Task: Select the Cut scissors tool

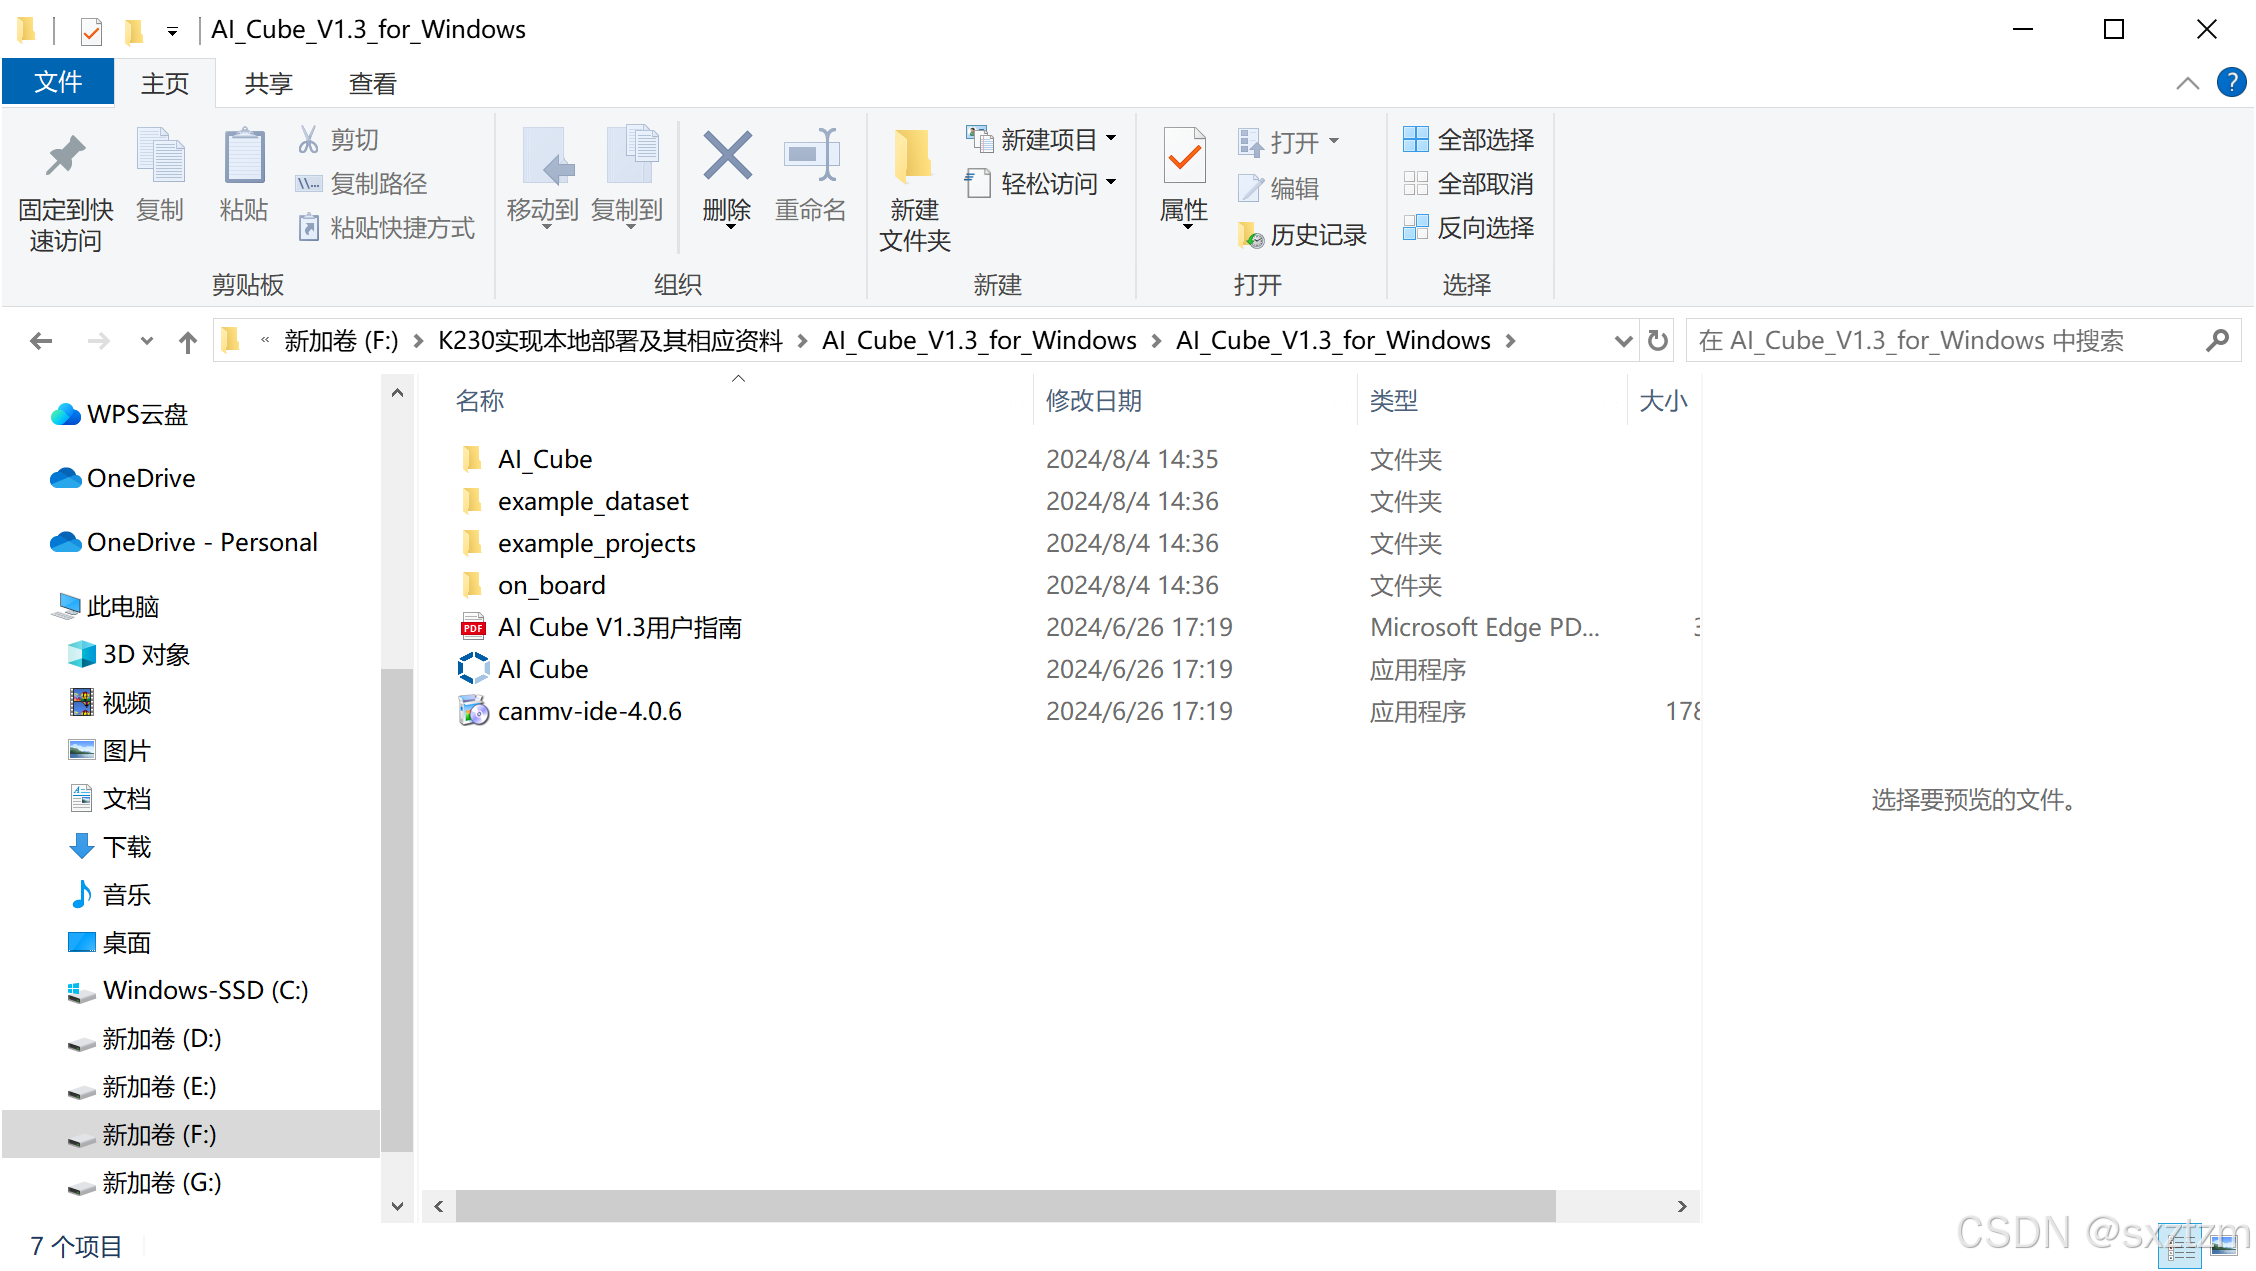Action: click(x=337, y=140)
